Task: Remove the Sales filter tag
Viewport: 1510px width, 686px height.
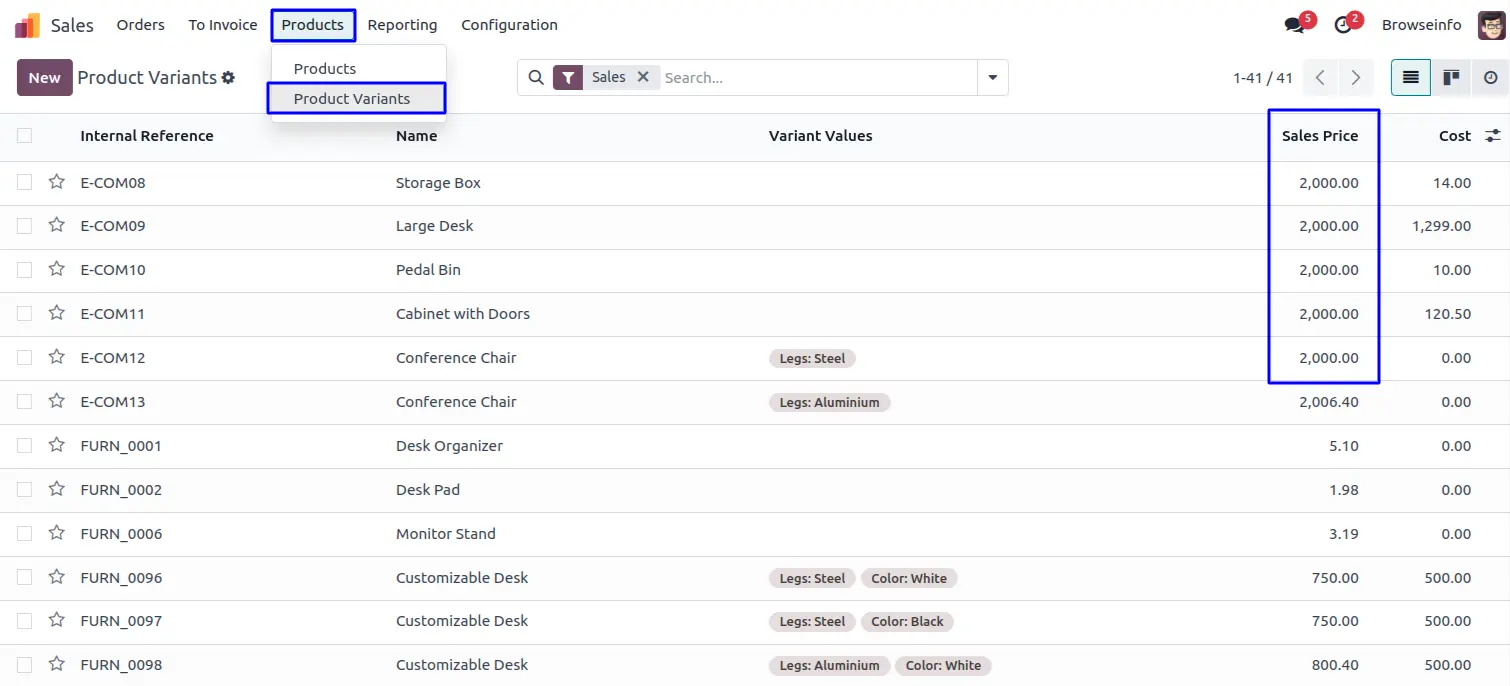Action: coord(643,77)
